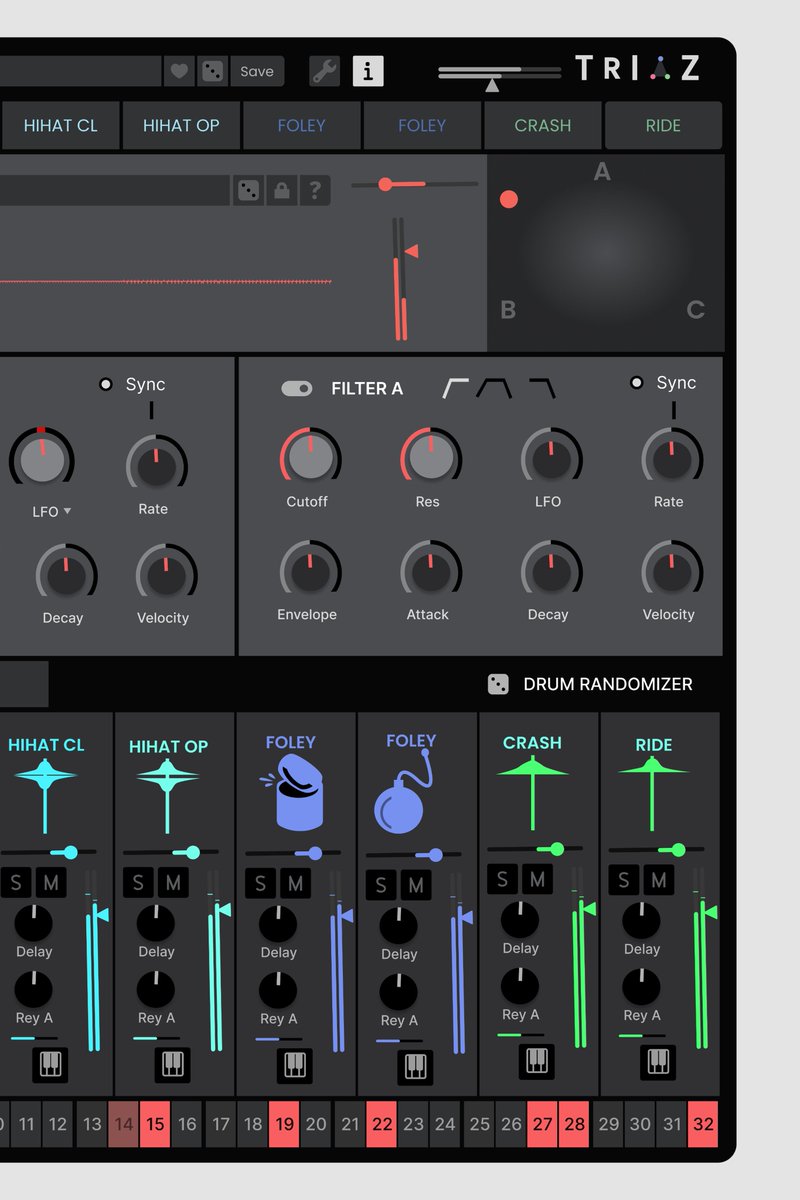Open the LFO dropdown arrow
800x1200 pixels.
67,511
